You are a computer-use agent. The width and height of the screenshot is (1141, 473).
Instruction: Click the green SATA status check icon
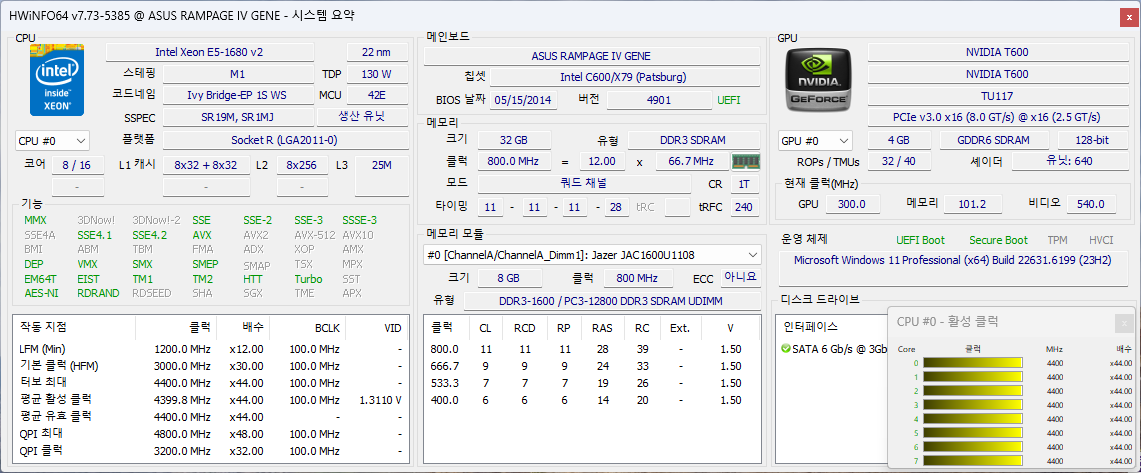785,349
